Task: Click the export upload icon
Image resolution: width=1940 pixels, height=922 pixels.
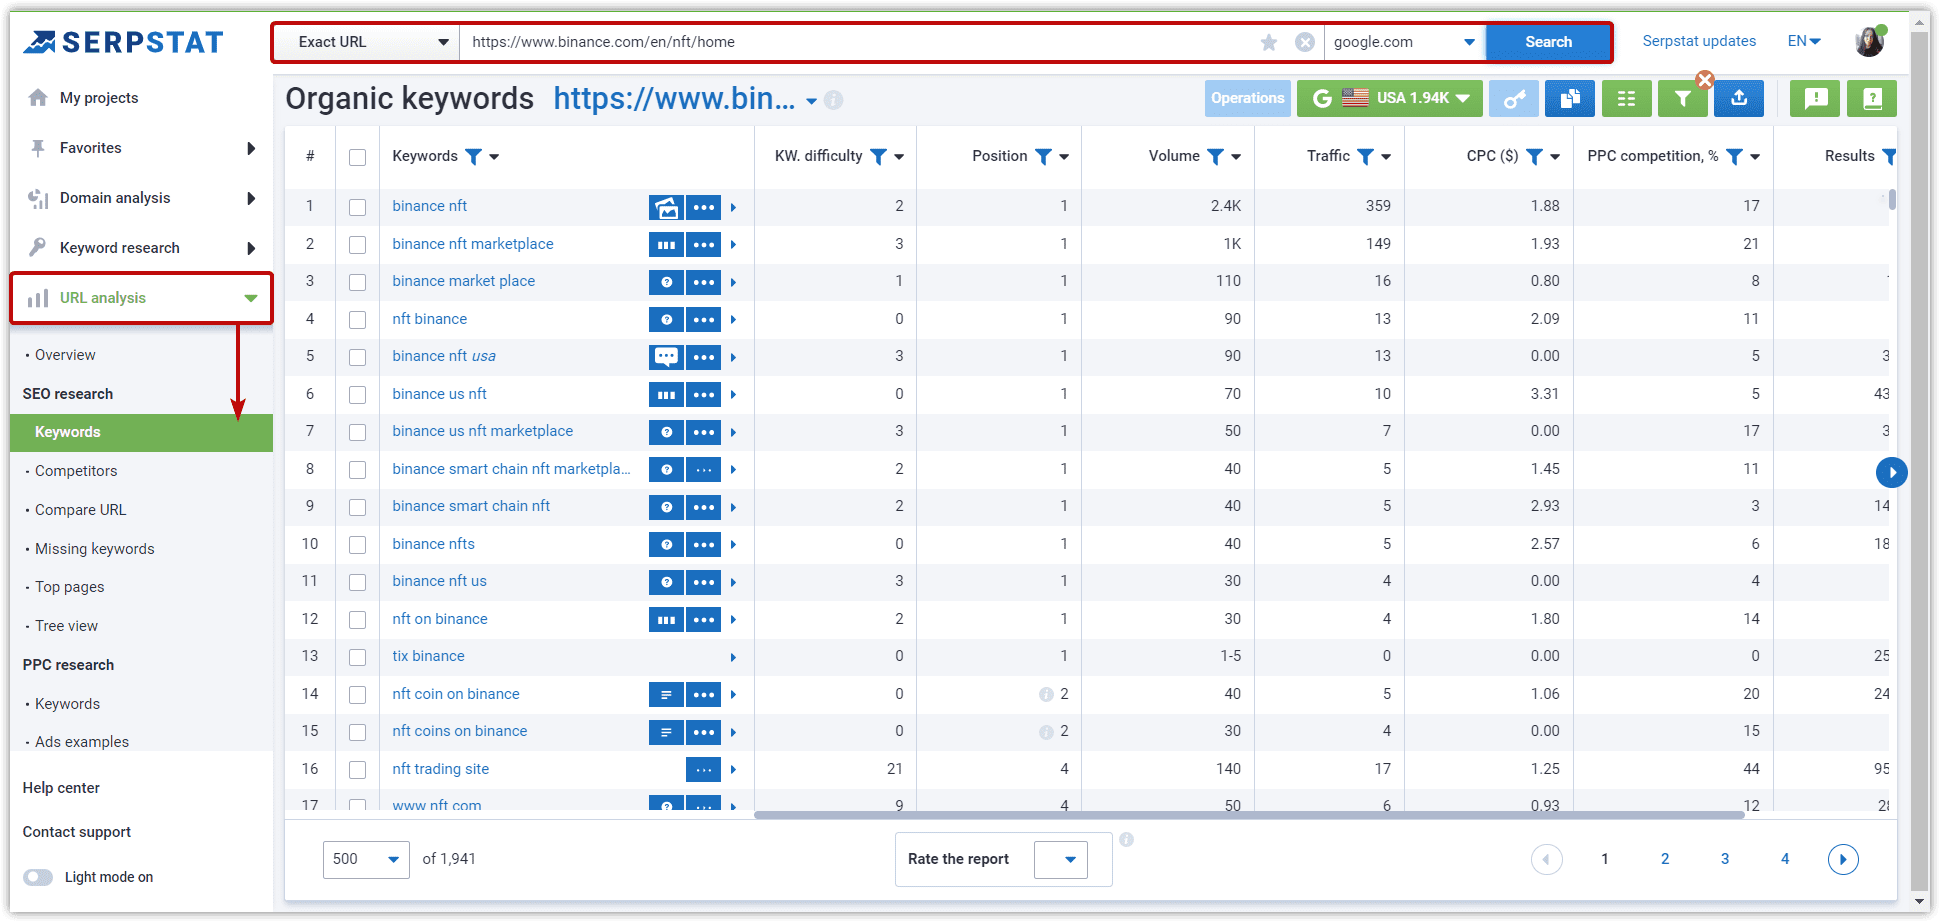Action: tap(1739, 98)
